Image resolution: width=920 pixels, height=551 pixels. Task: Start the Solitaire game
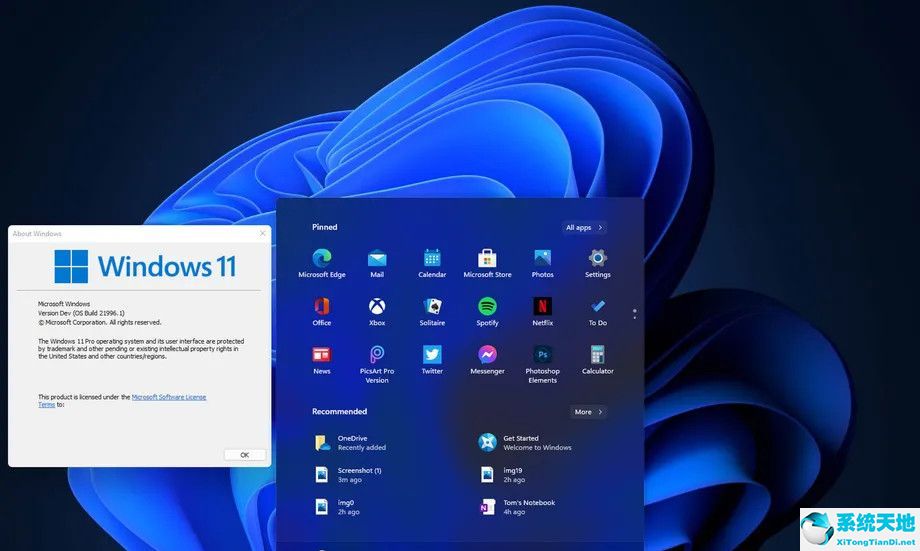point(432,312)
